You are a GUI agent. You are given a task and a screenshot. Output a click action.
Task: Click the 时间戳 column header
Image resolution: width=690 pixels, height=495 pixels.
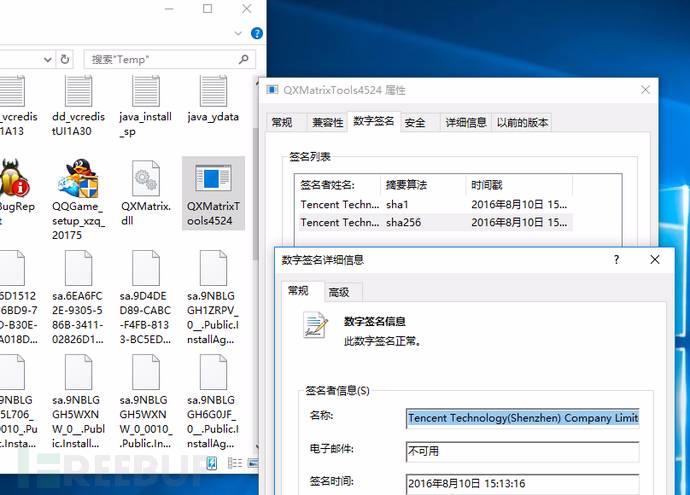(519, 185)
